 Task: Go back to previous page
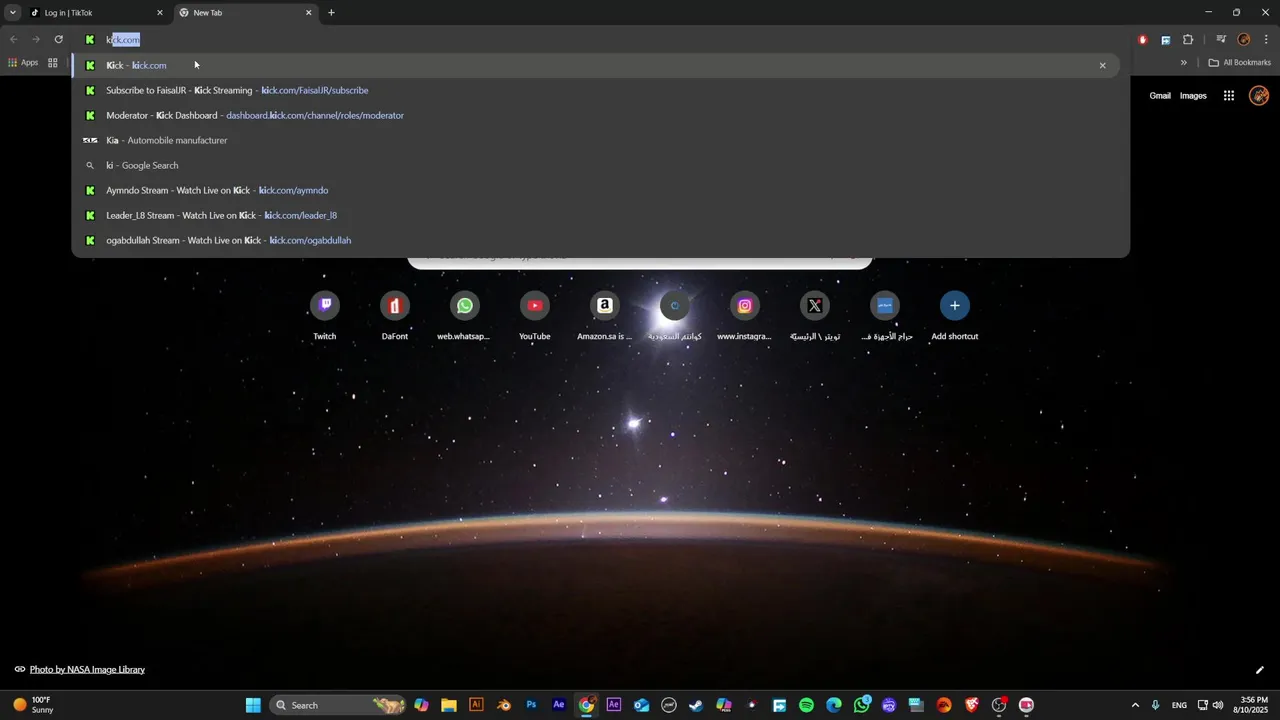(x=13, y=40)
